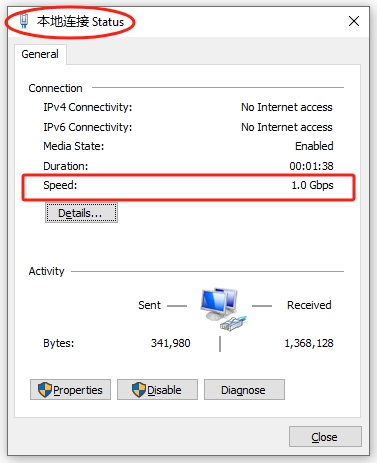377x463 pixels.
Task: Click the Sent bytes value 341,980
Action: [171, 343]
